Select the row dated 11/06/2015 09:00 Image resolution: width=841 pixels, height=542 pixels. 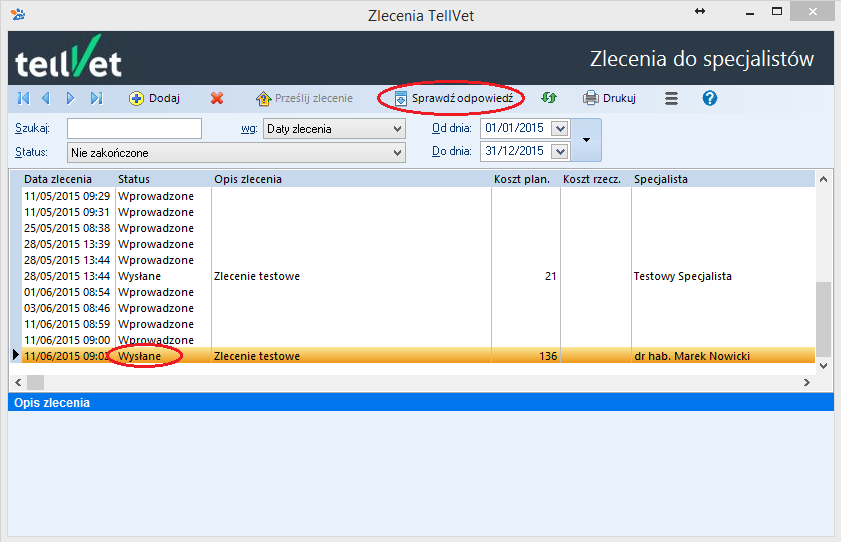418,340
